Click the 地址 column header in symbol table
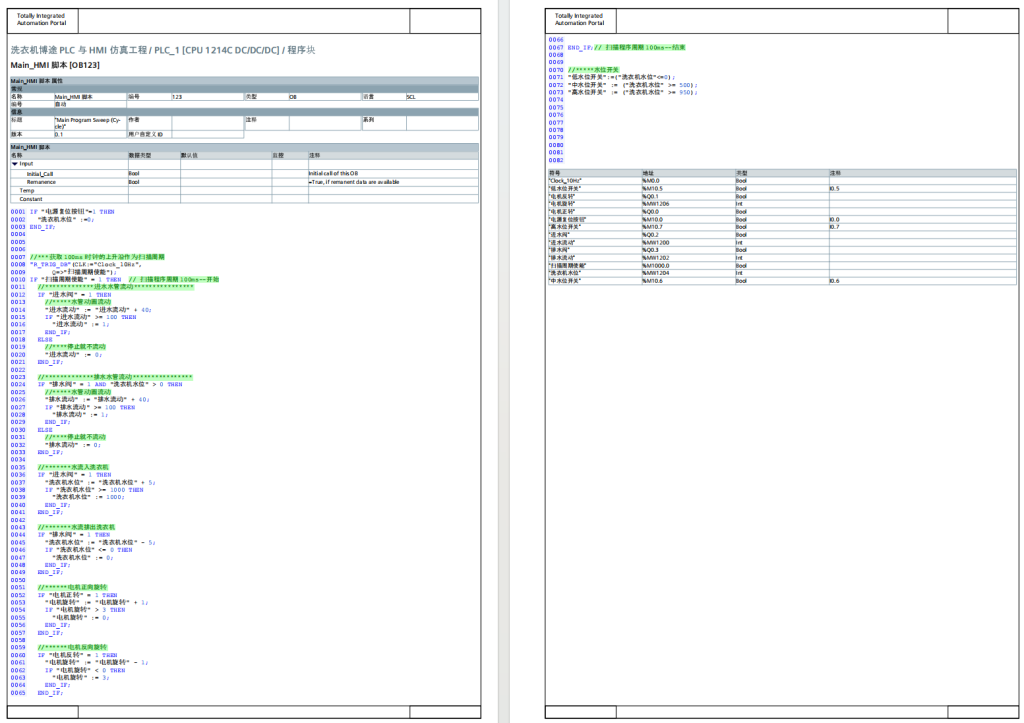Viewport: 1024px width, 723px height. pos(648,173)
